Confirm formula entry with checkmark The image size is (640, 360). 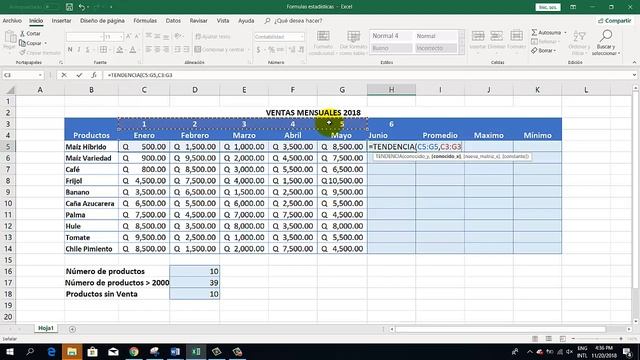(79, 75)
